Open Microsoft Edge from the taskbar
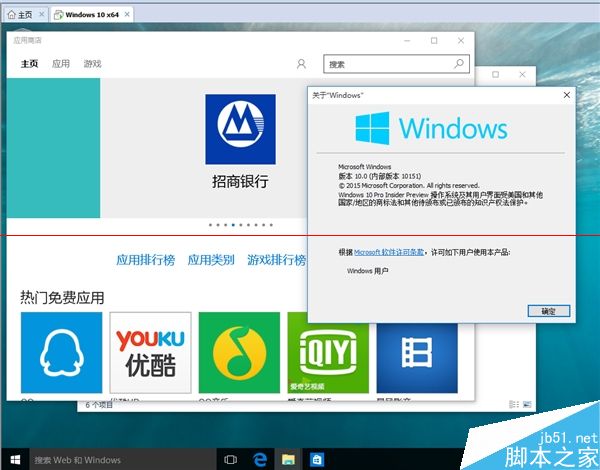Image resolution: width=600 pixels, height=470 pixels. [x=259, y=460]
